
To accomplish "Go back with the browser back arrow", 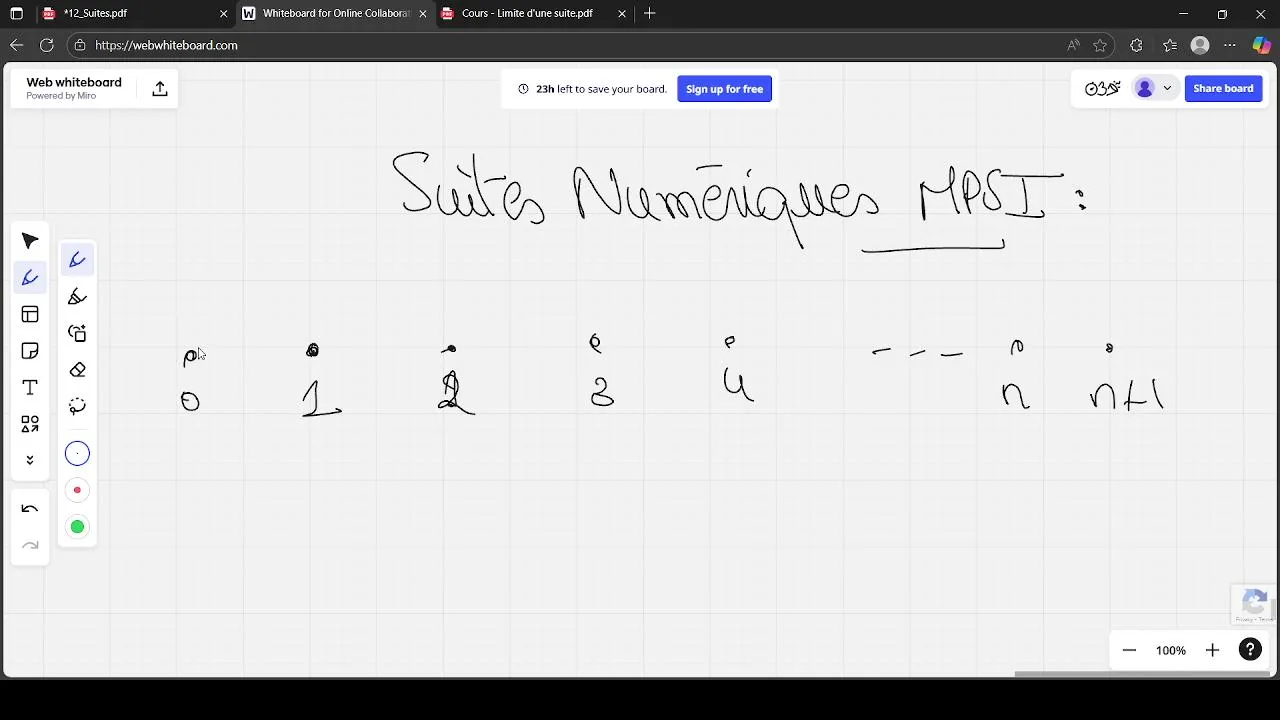I will (x=16, y=45).
